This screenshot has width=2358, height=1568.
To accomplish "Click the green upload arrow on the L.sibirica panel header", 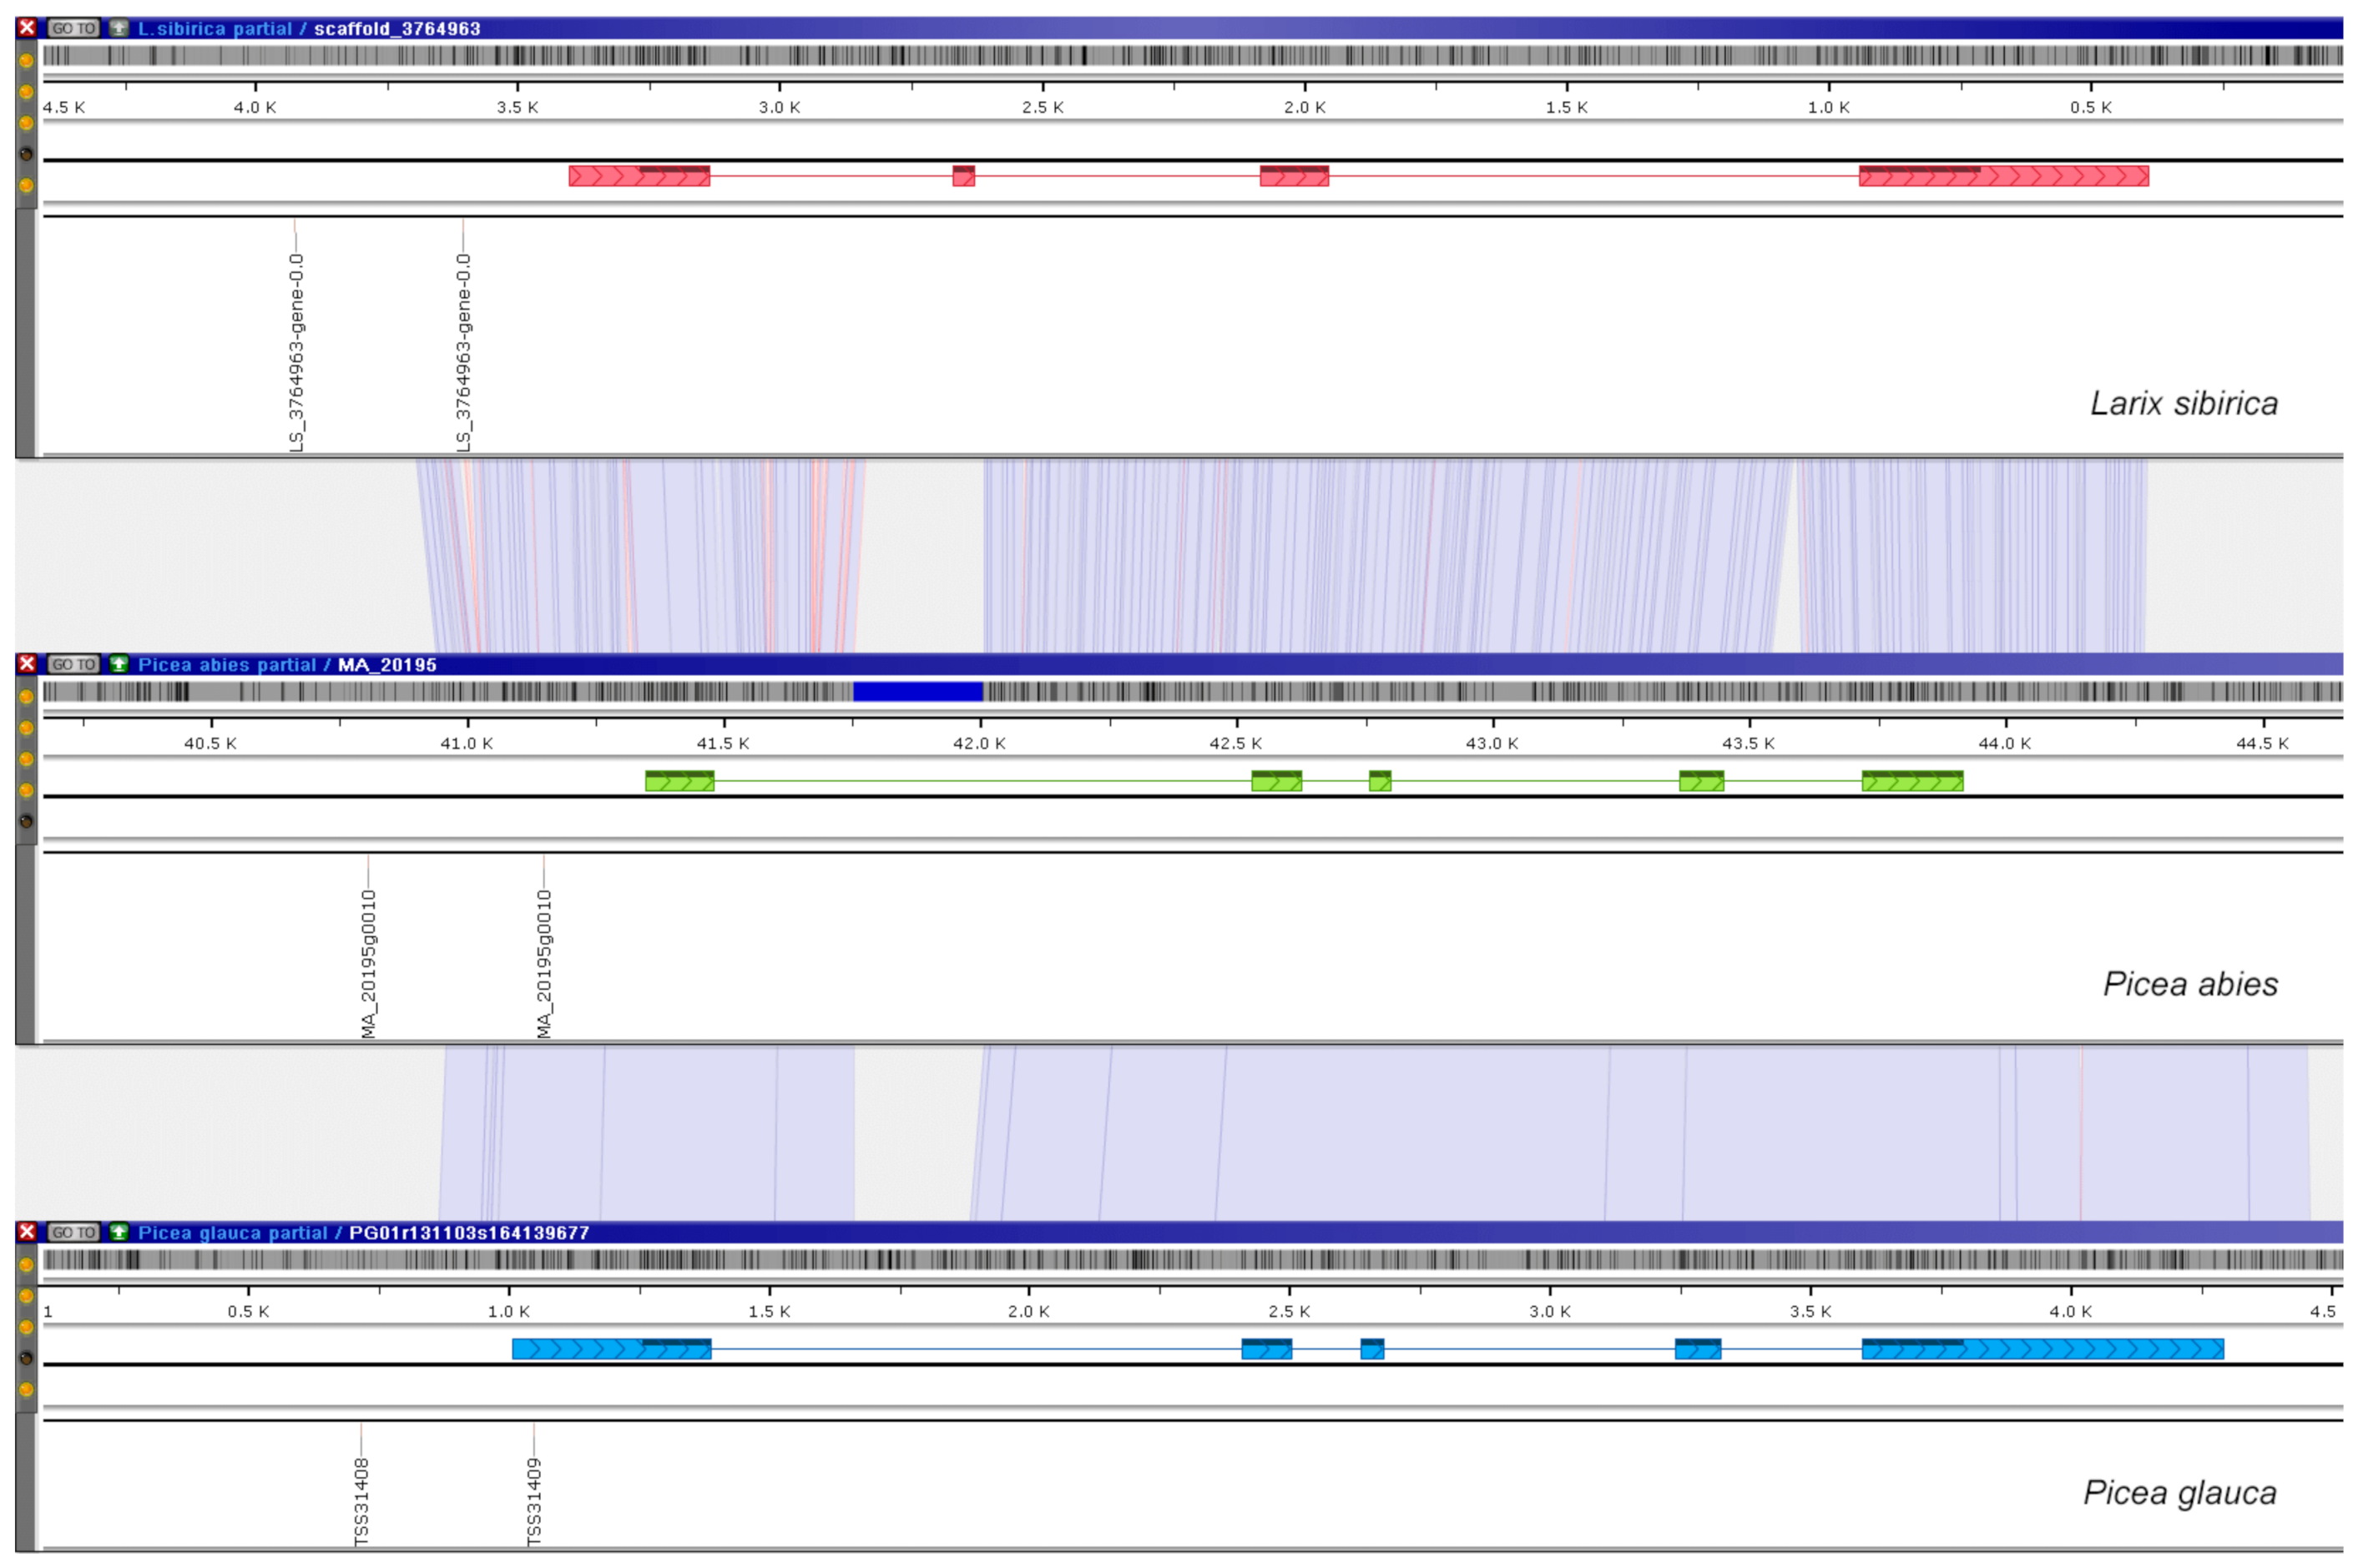I will [x=119, y=29].
